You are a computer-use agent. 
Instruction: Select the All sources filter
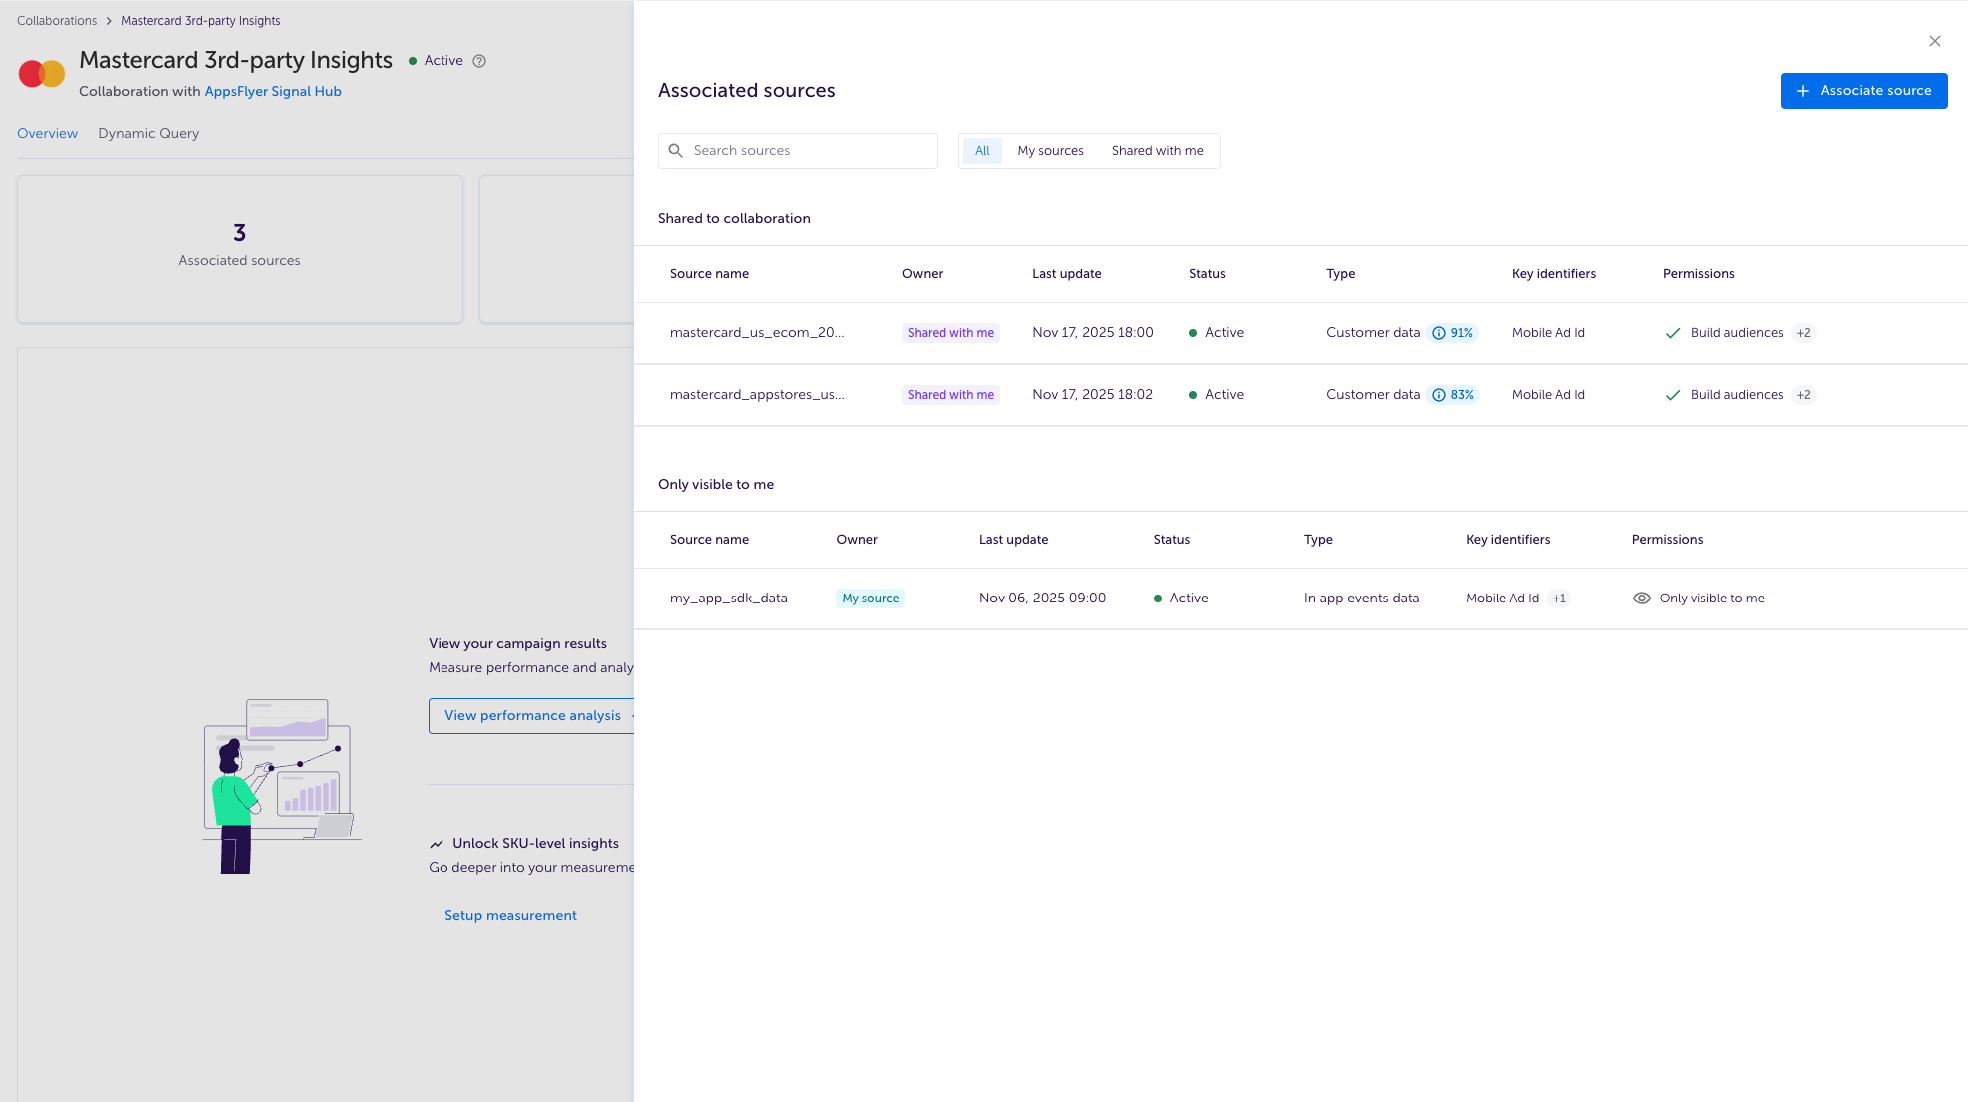981,151
